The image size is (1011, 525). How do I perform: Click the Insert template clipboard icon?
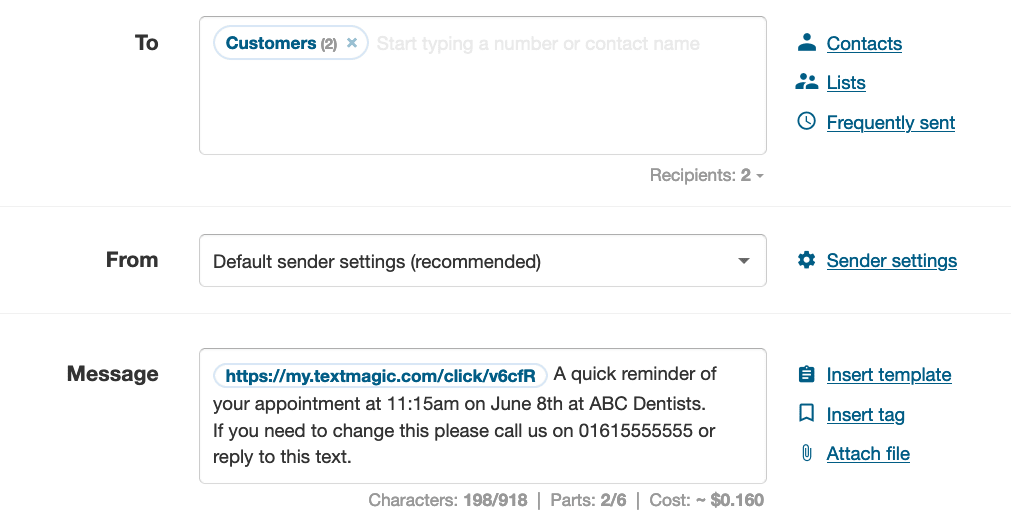coord(806,374)
